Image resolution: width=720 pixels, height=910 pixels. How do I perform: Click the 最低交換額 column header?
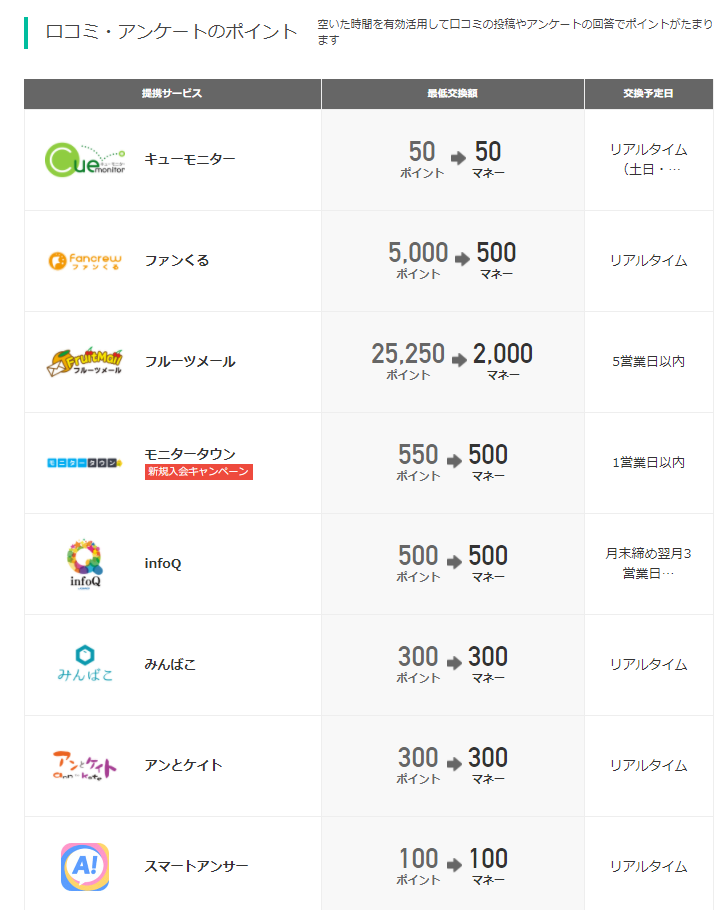pyautogui.click(x=452, y=94)
